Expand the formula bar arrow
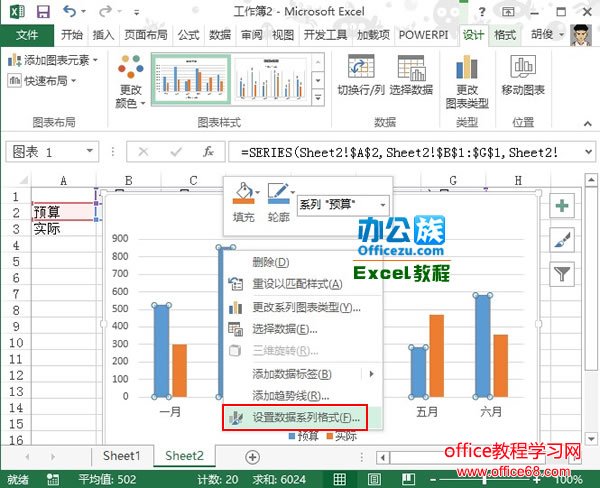Image resolution: width=600 pixels, height=488 pixels. [589, 152]
